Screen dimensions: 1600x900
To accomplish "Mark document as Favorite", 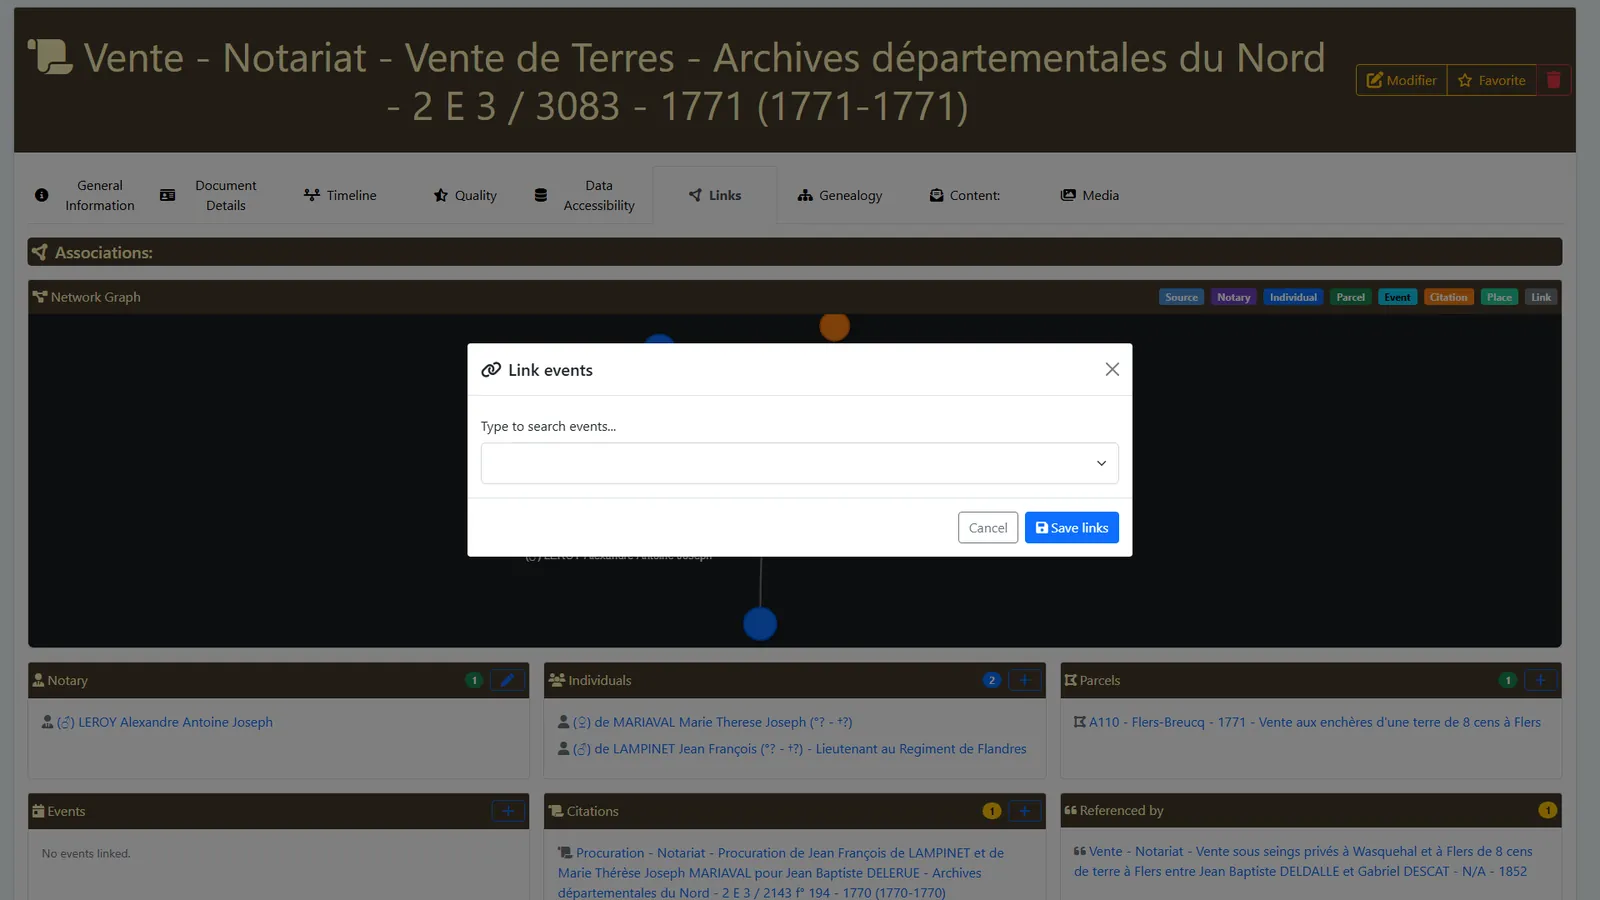I will [x=1491, y=80].
